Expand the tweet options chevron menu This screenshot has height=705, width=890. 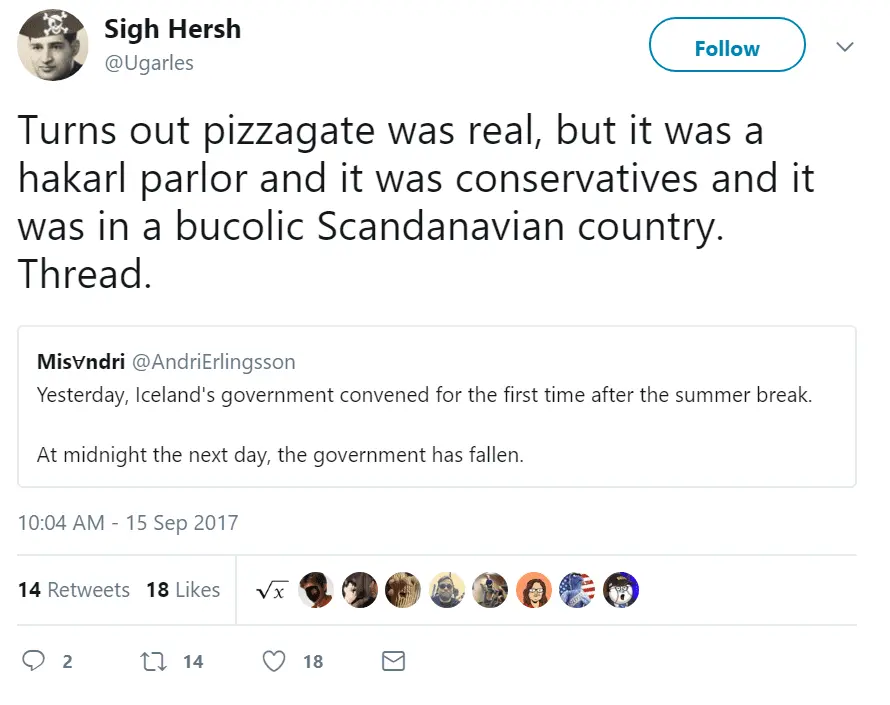[x=845, y=47]
